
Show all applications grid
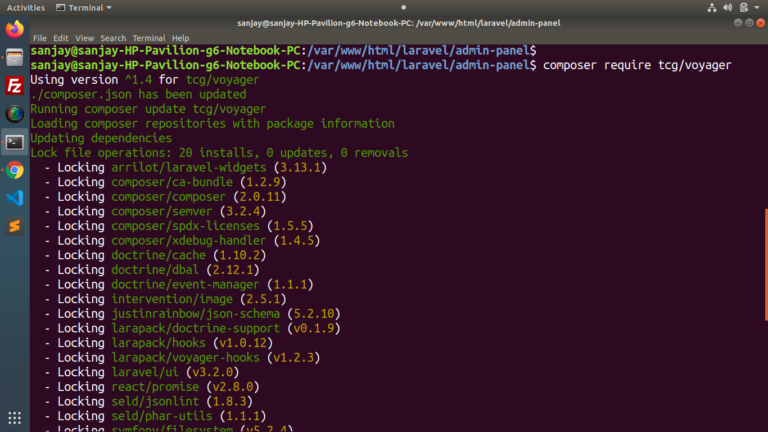14,417
